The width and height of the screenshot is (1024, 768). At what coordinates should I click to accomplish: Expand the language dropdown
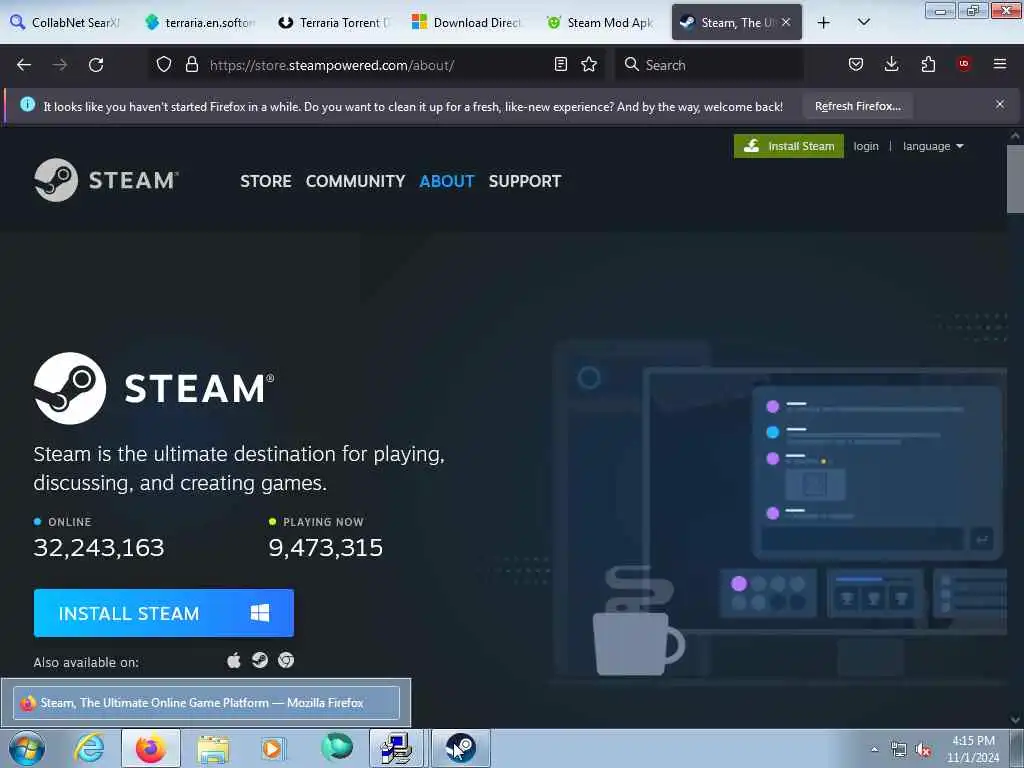point(933,146)
